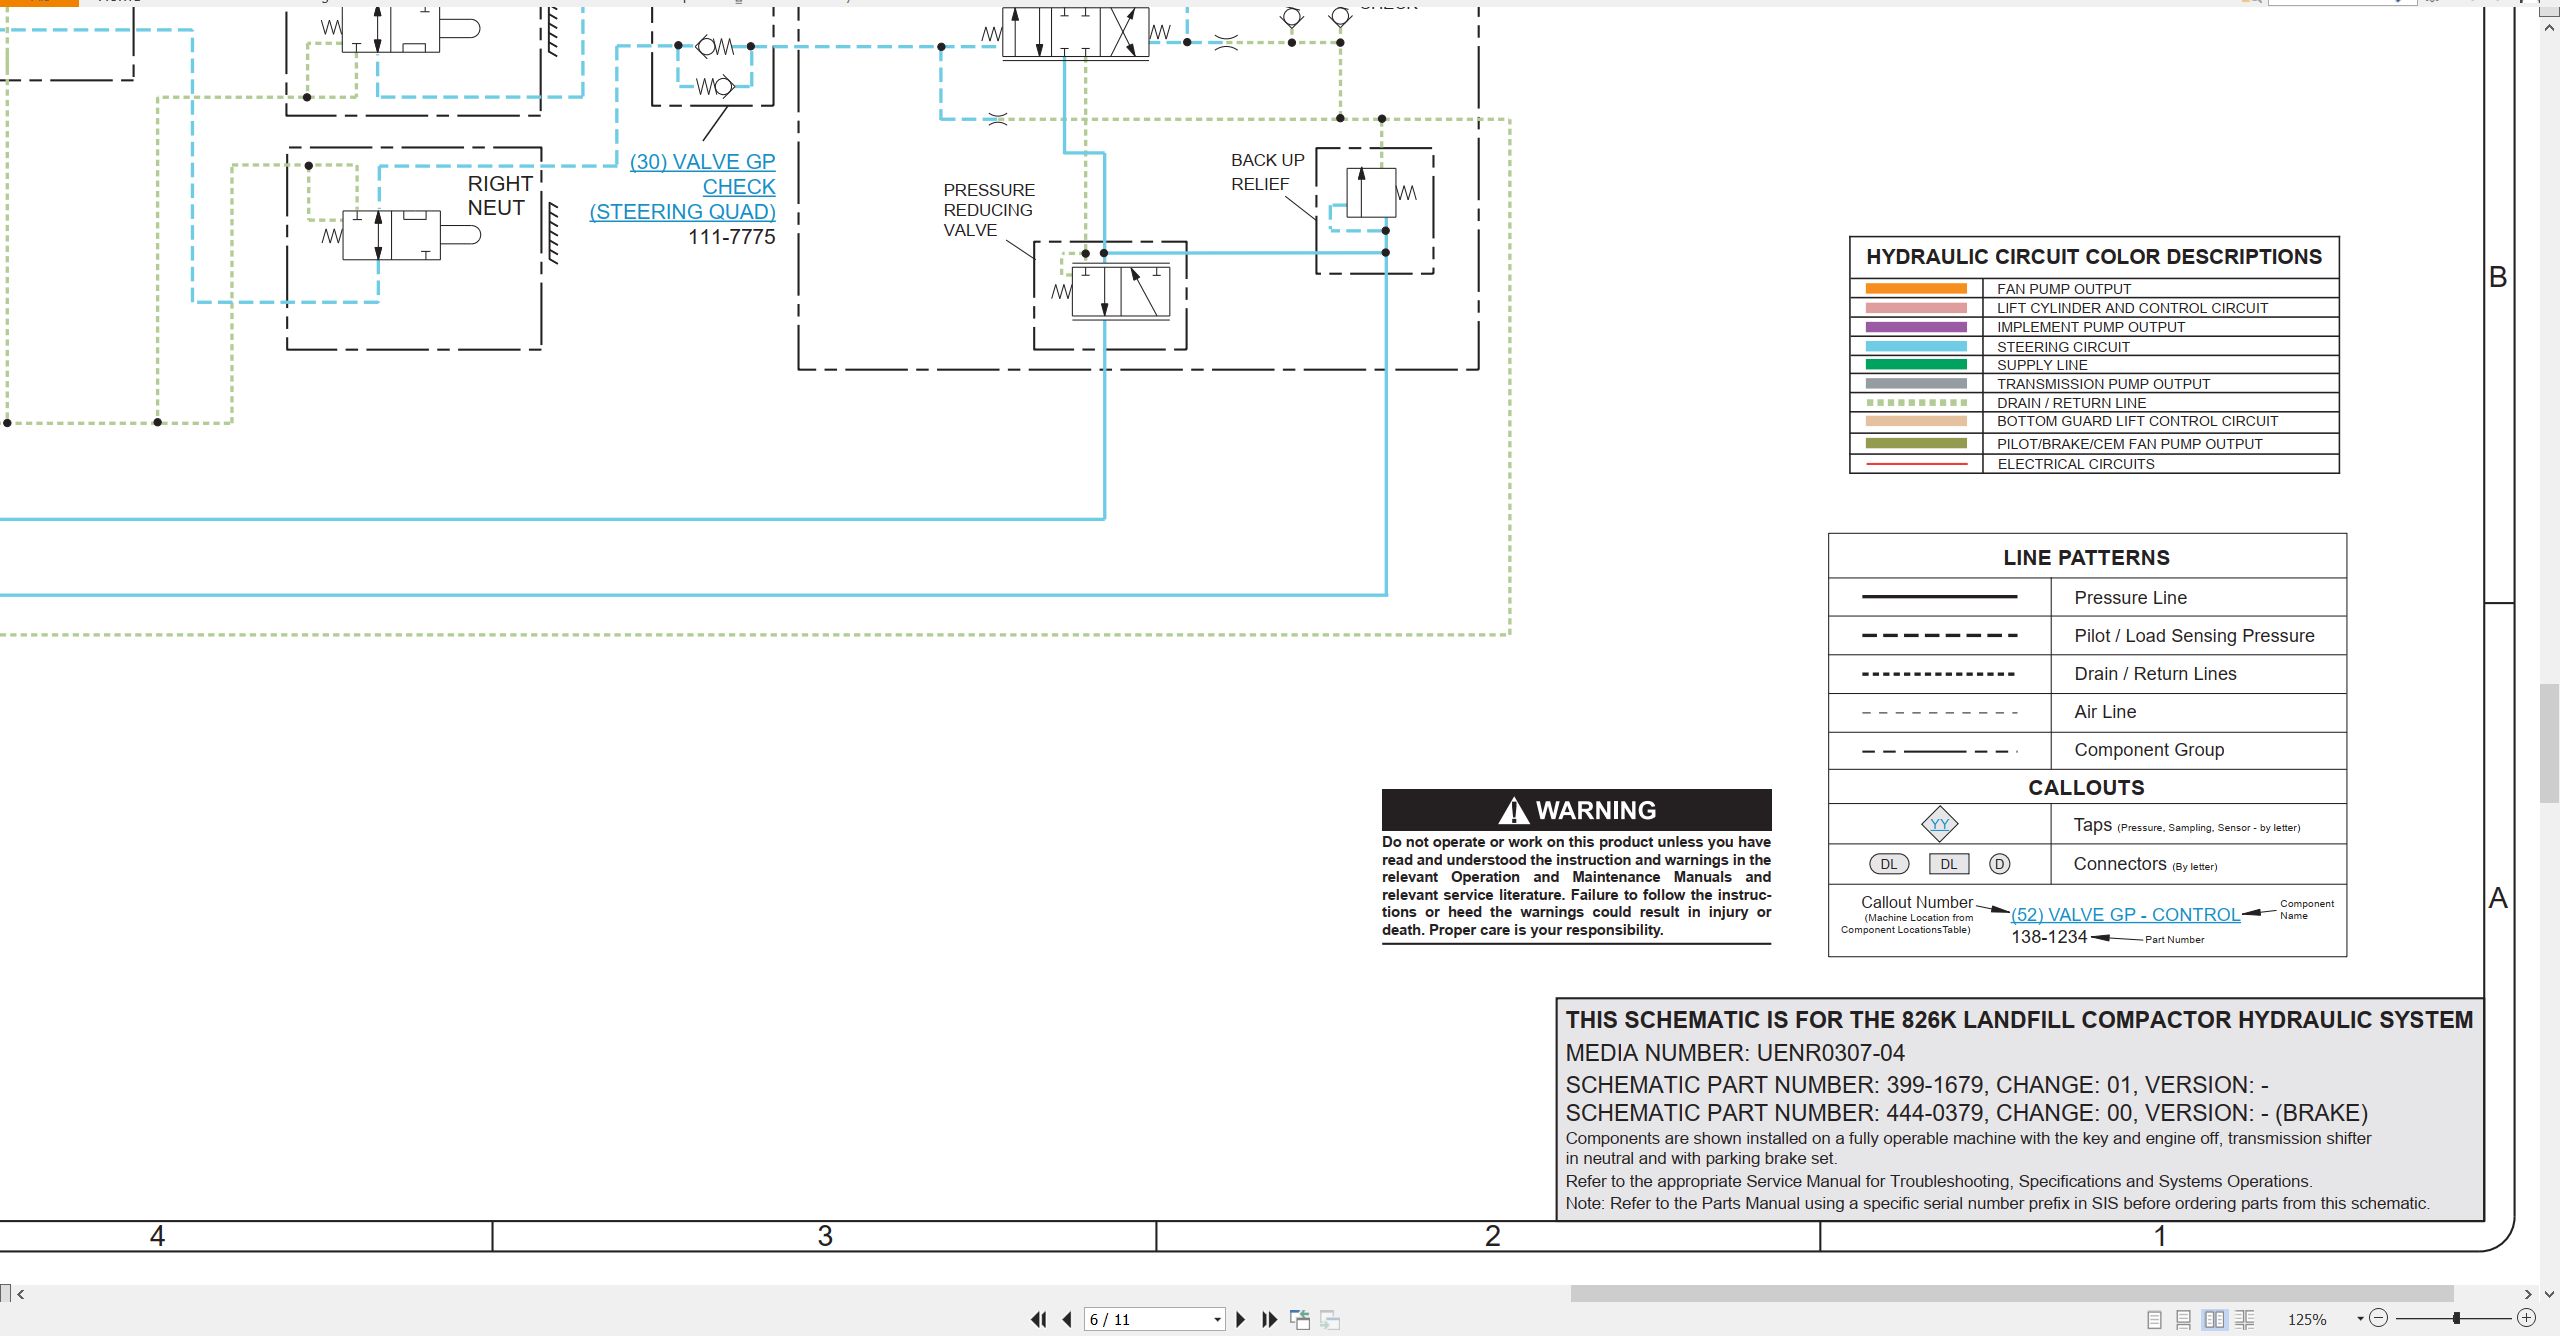Screen dimensions: 2560x1336
Task: Switch to continuous page view
Action: [2184, 1319]
